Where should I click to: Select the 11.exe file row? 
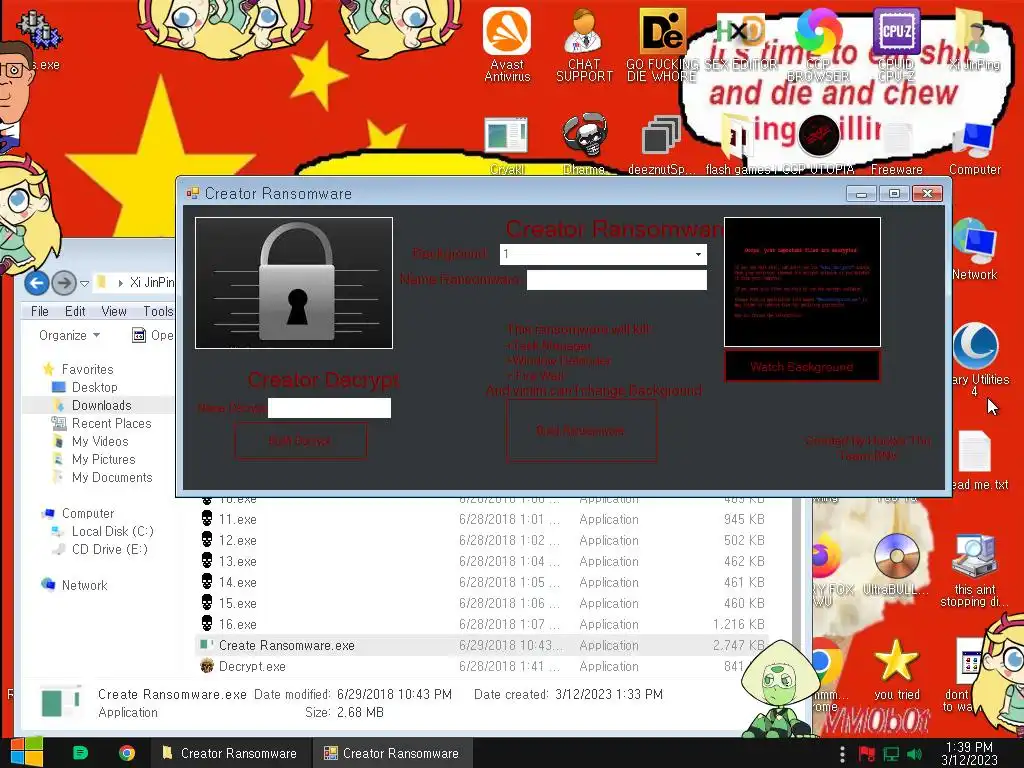pos(482,520)
